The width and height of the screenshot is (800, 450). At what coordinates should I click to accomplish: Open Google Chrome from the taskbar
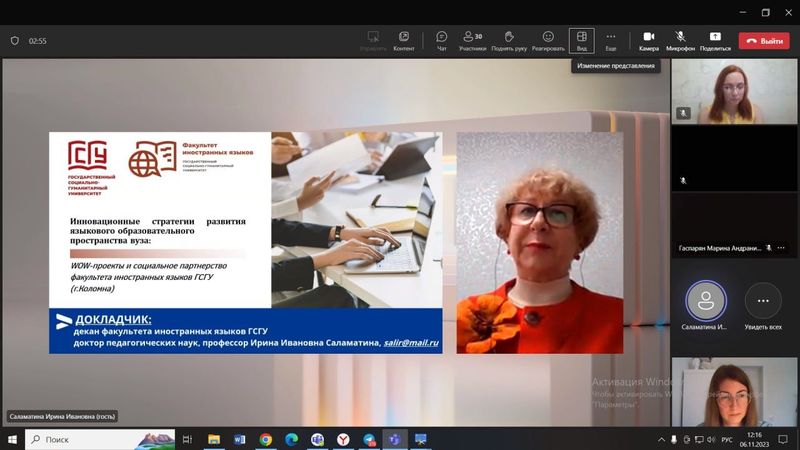[266, 439]
